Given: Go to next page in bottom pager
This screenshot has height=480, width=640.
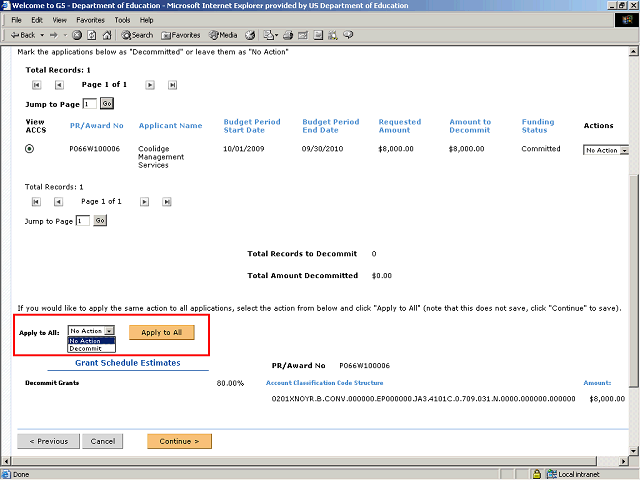Looking at the screenshot, I should coord(144,202).
